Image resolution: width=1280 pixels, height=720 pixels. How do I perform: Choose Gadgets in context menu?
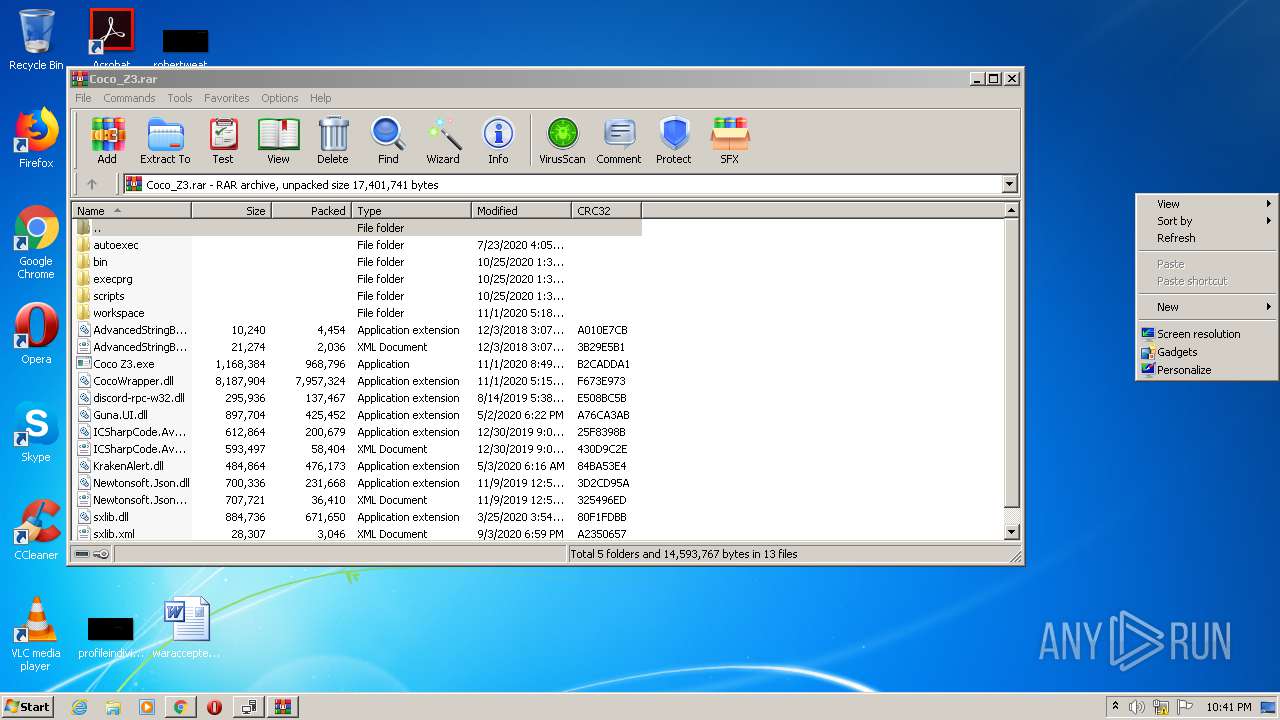(1206, 352)
